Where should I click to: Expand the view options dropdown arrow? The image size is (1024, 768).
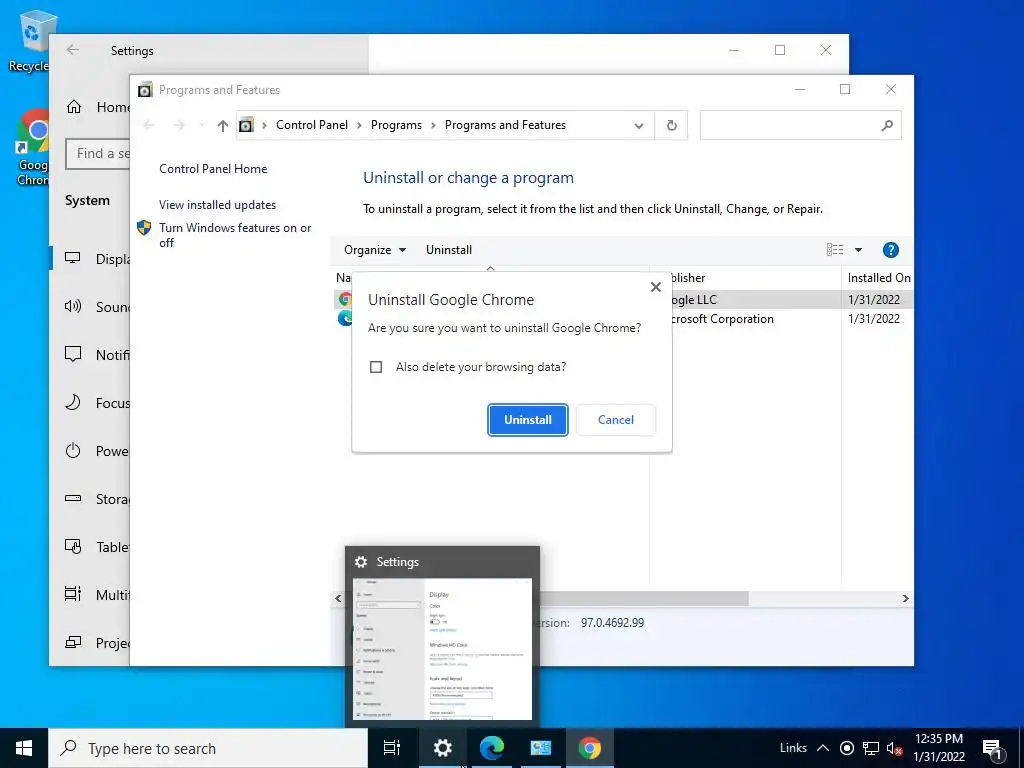coord(858,249)
